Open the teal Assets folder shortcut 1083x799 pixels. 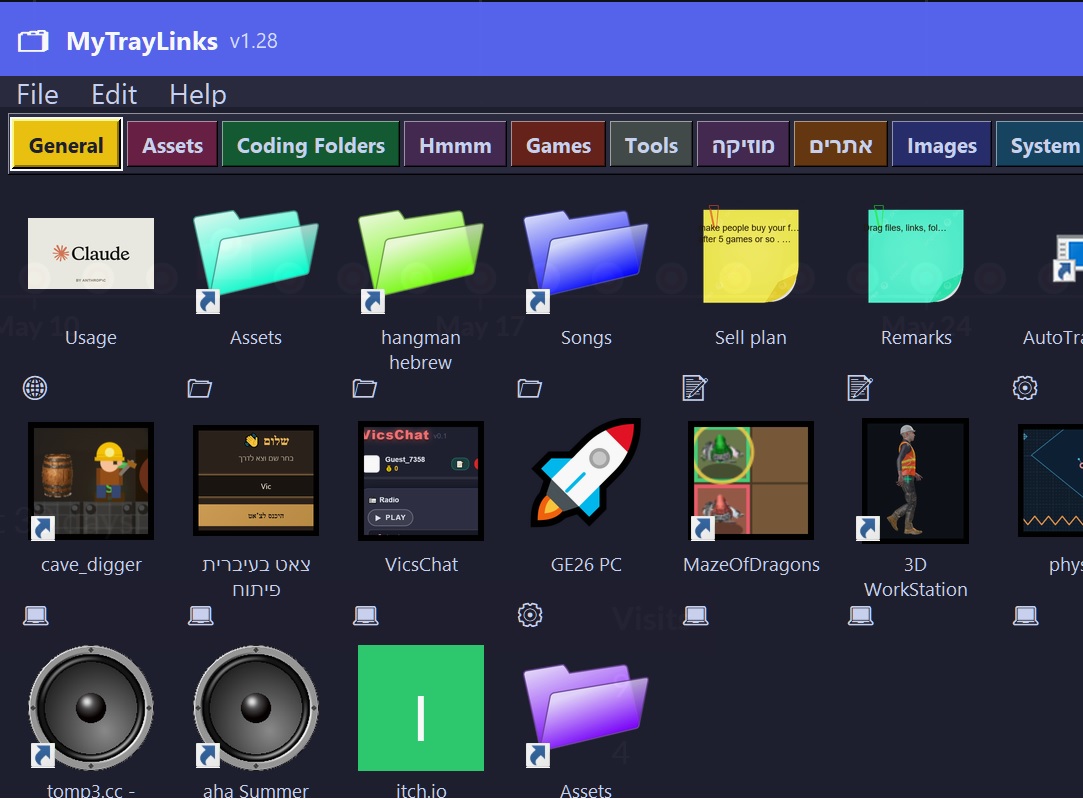pos(256,260)
